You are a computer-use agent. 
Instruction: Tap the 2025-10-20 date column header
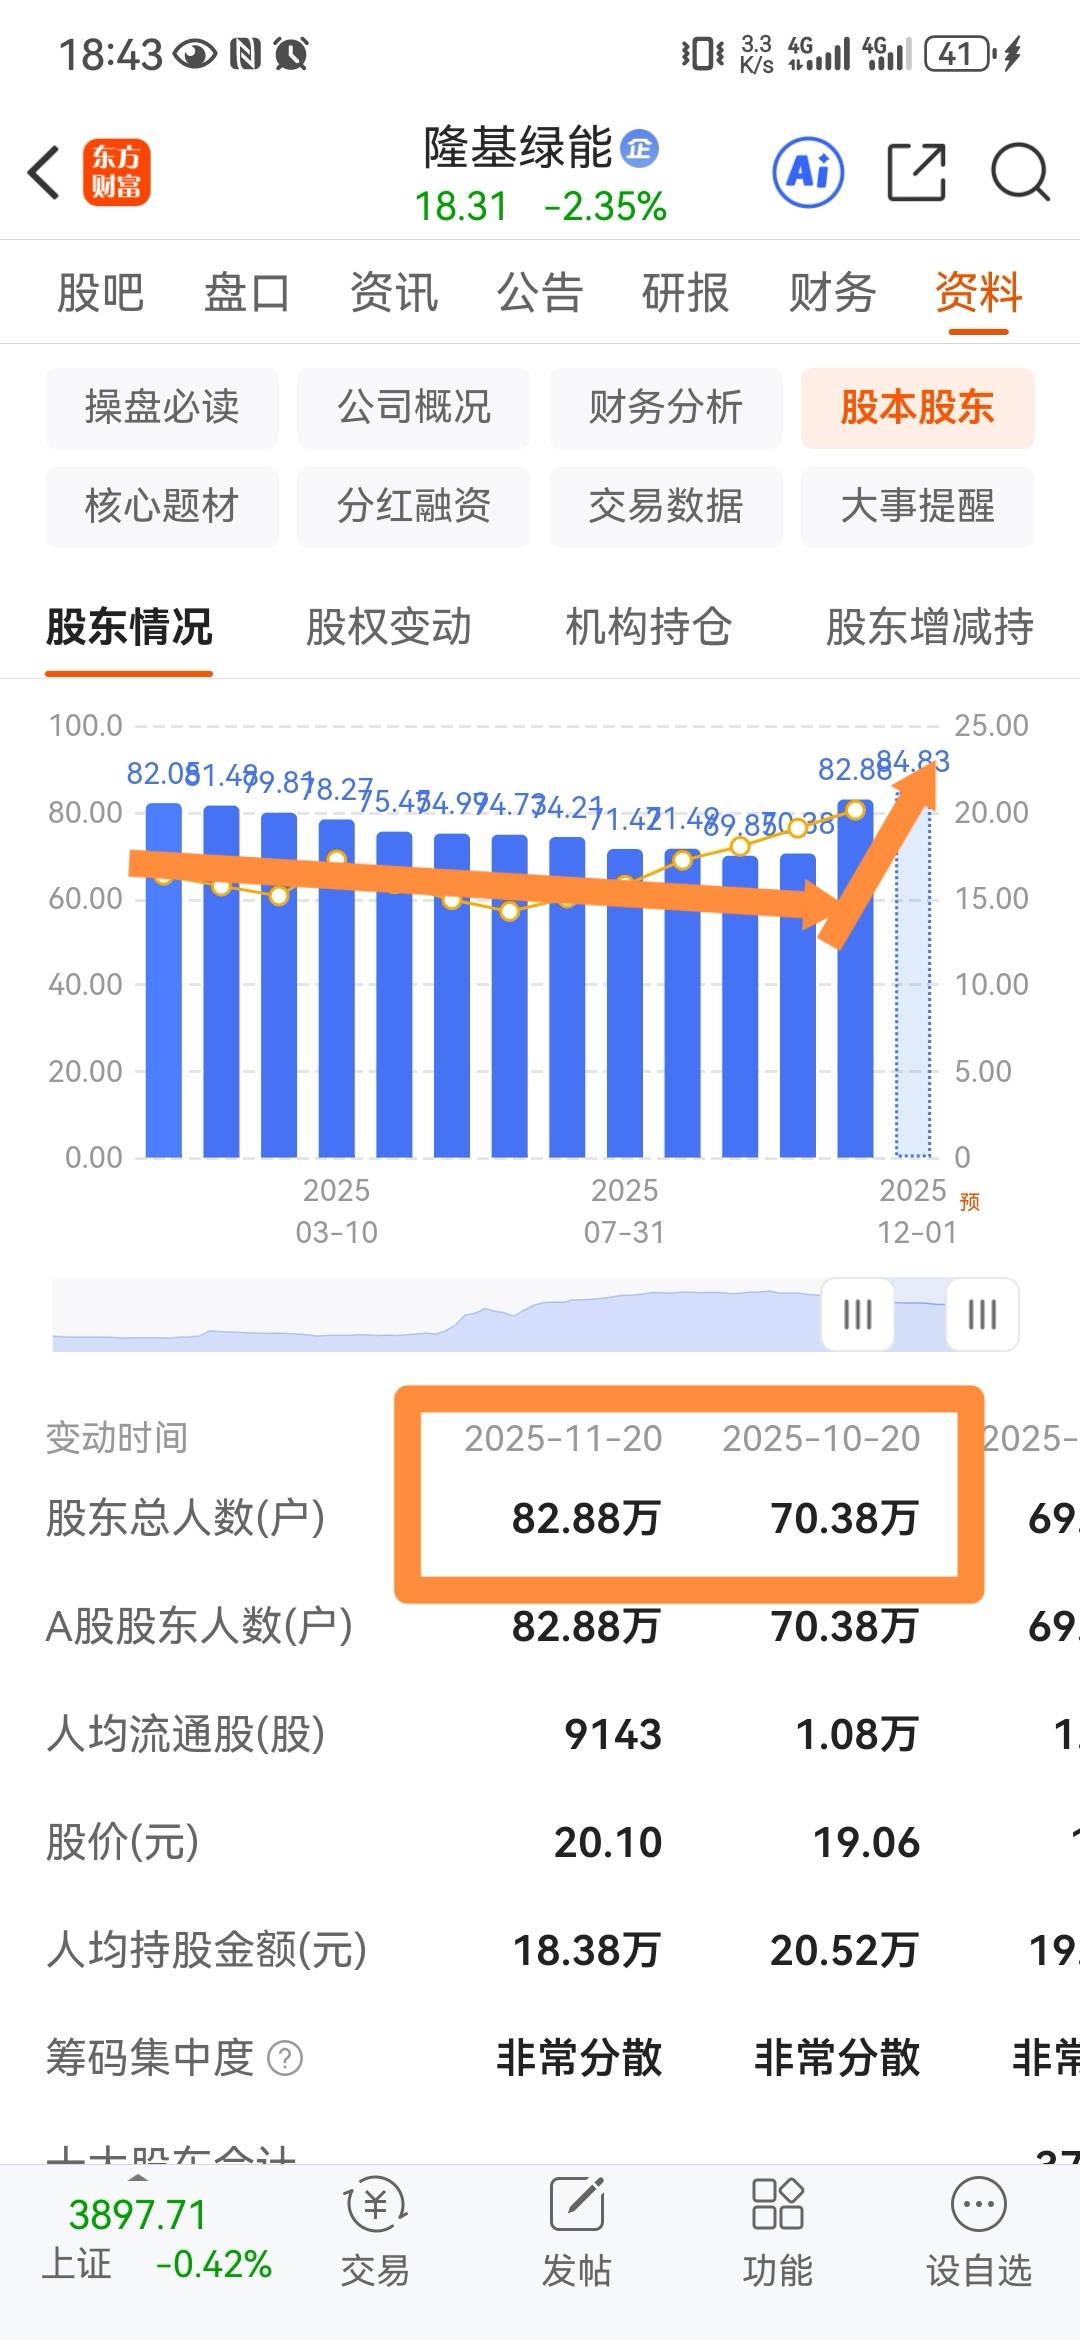click(x=821, y=1438)
